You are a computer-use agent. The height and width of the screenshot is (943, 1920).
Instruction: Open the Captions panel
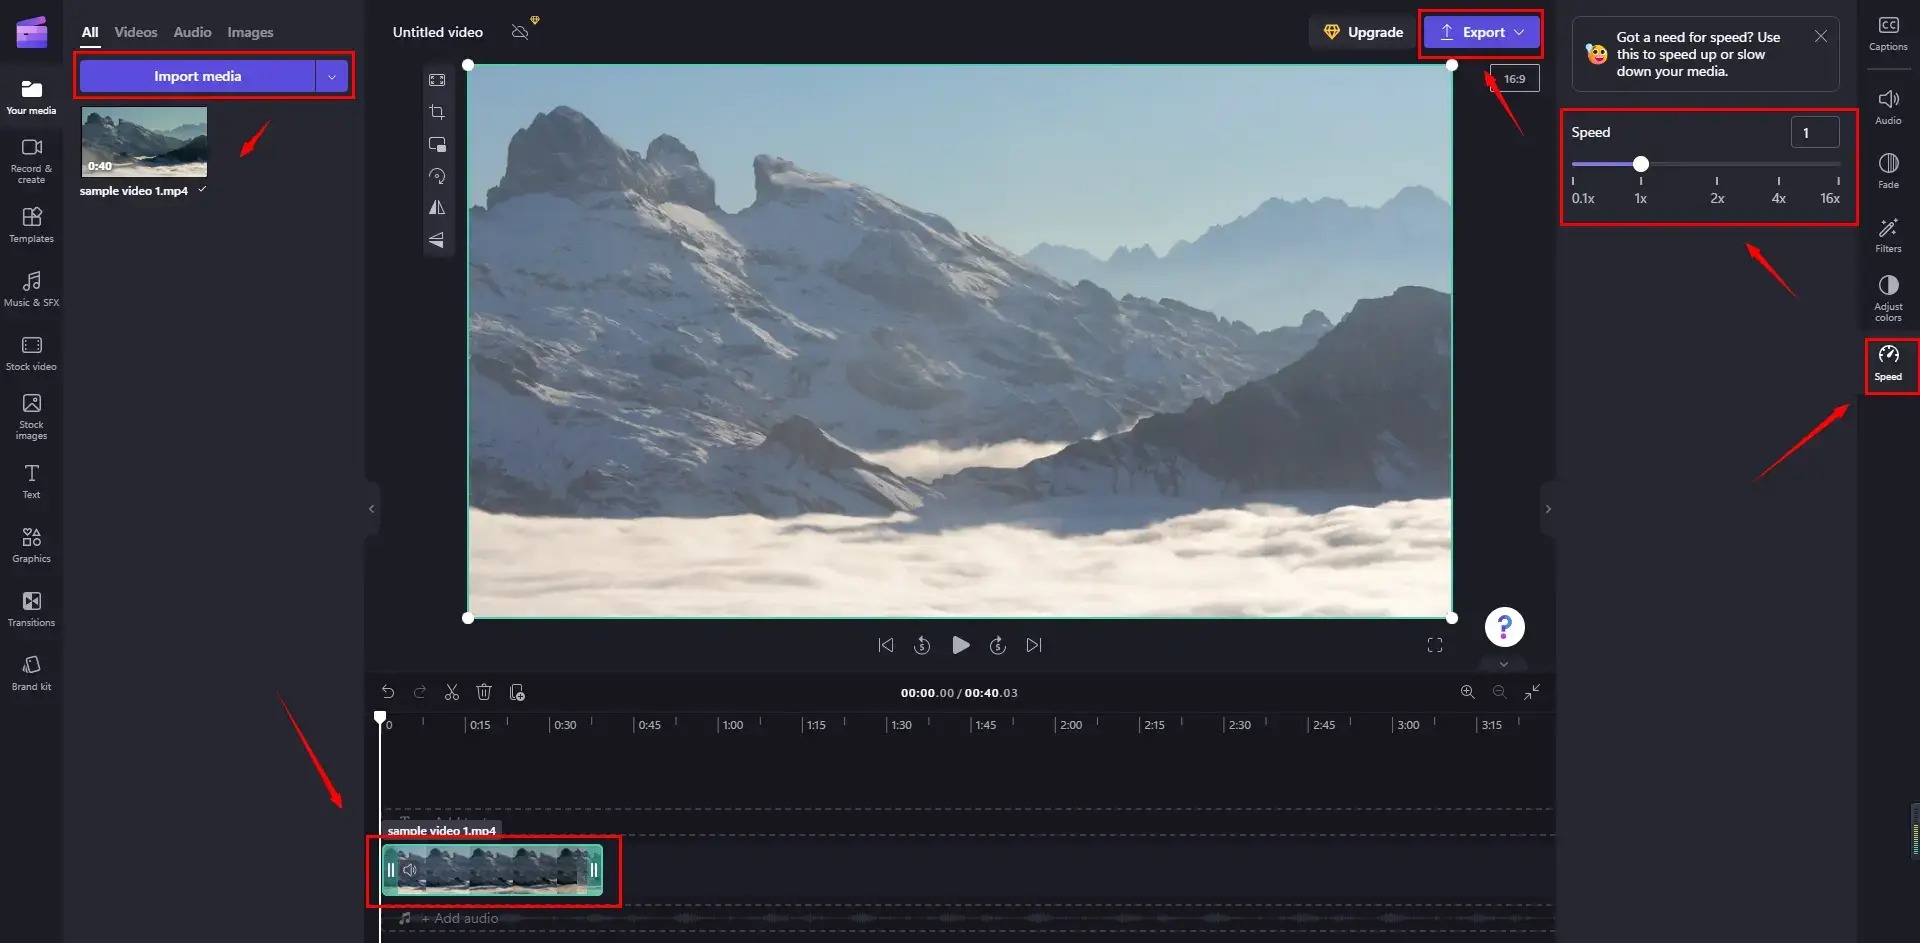1888,34
